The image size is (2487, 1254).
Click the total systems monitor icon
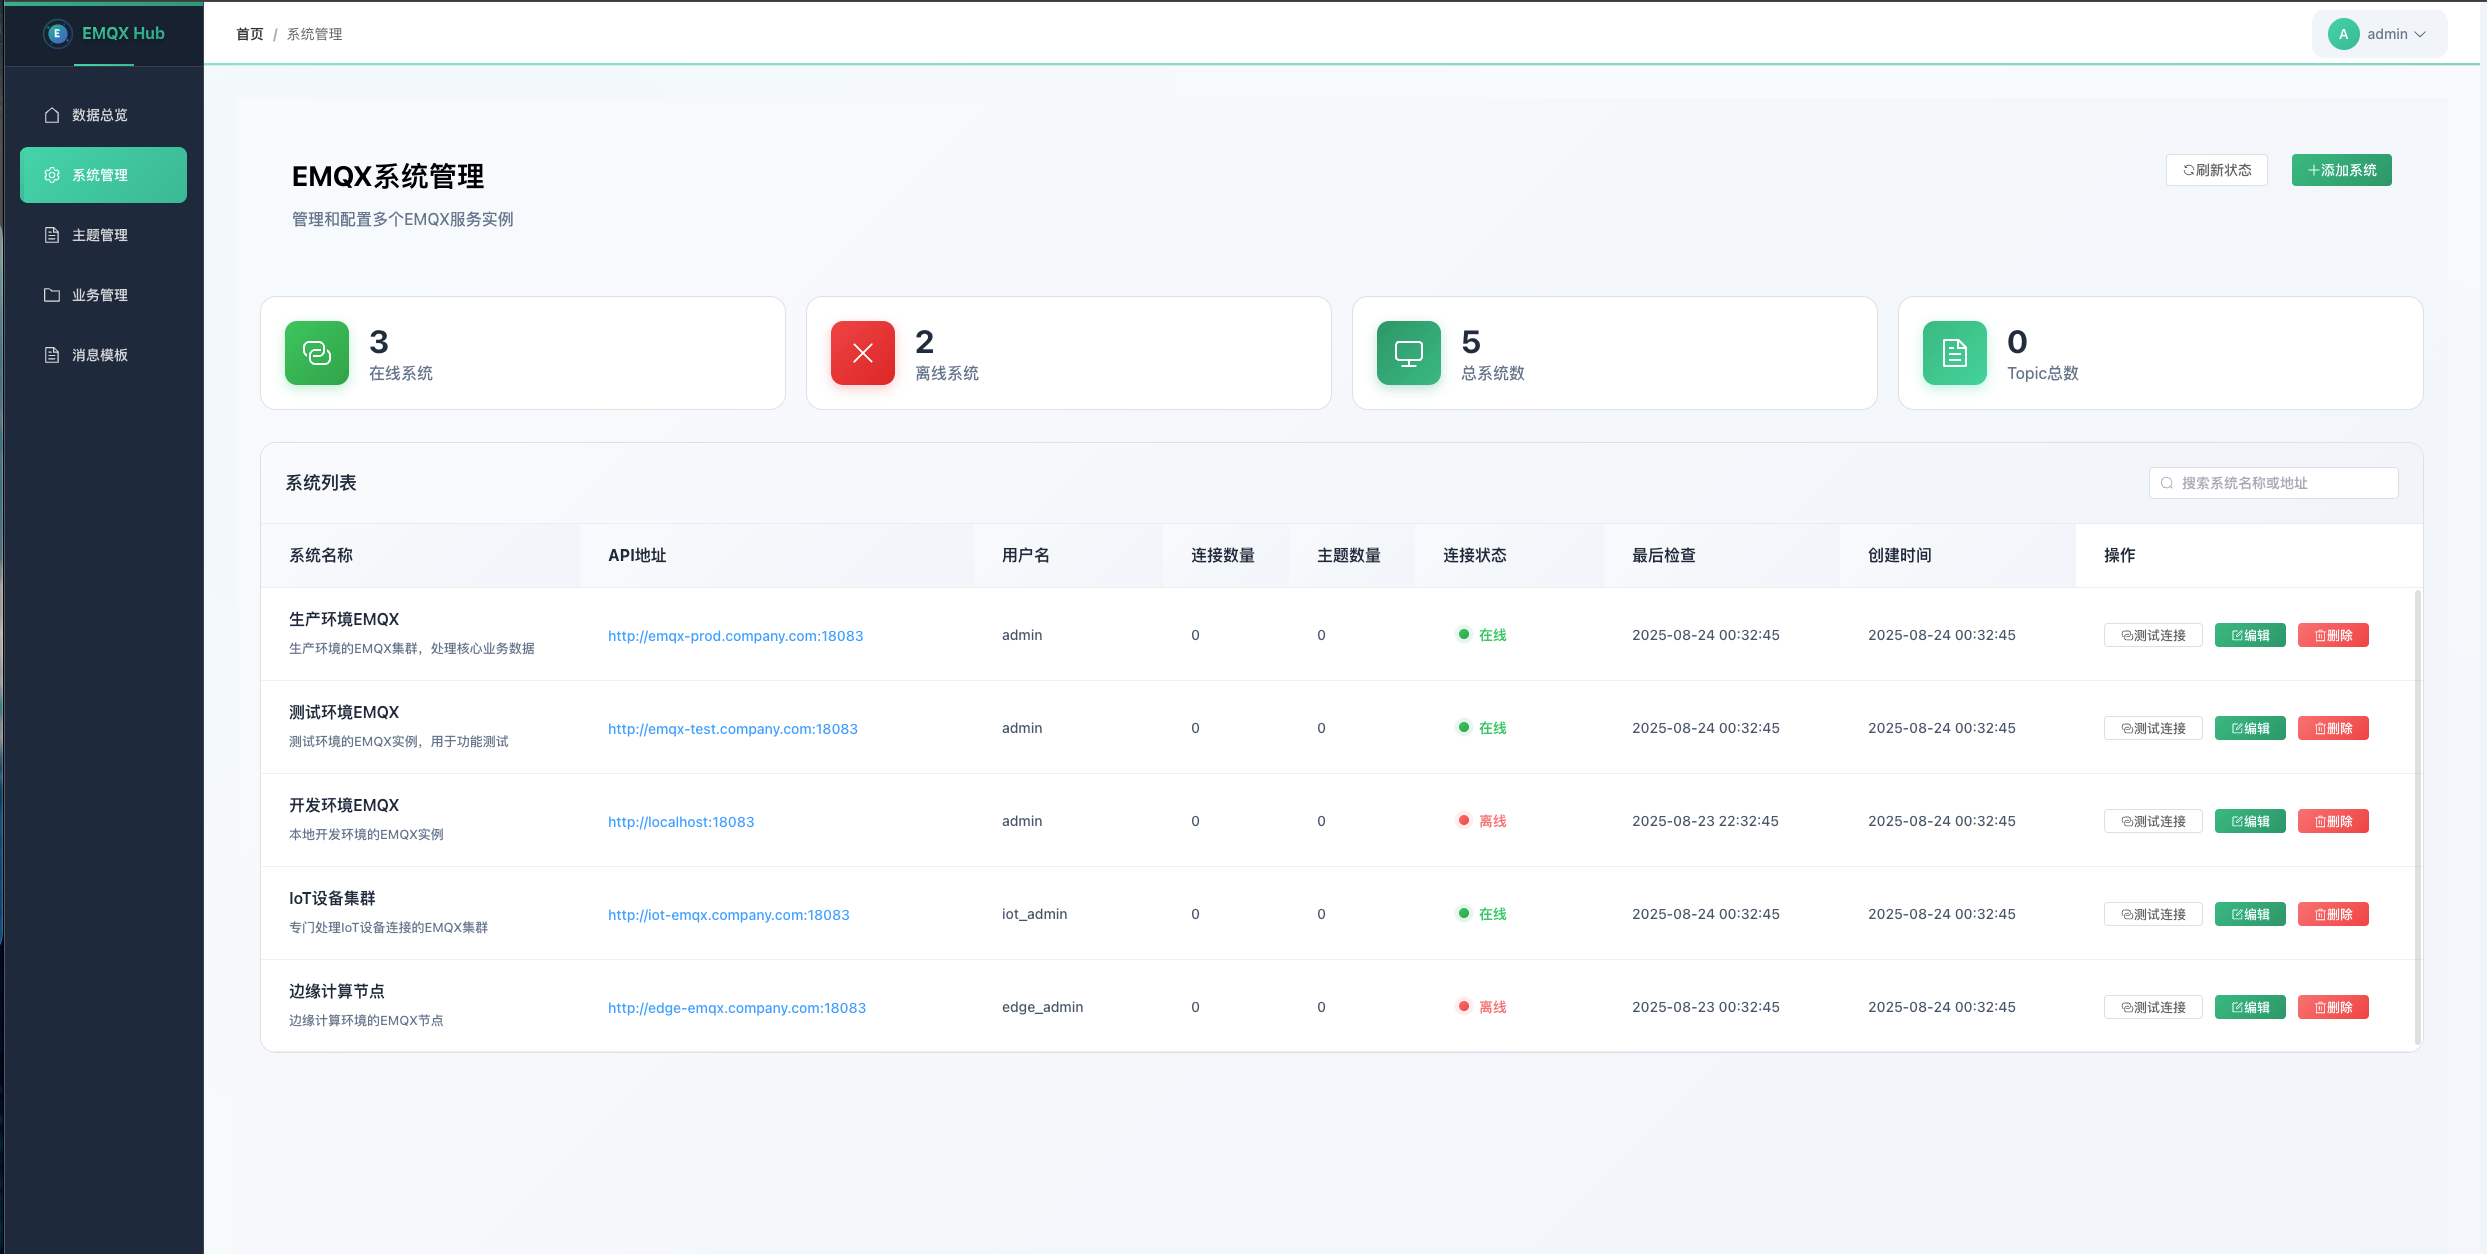click(1408, 353)
